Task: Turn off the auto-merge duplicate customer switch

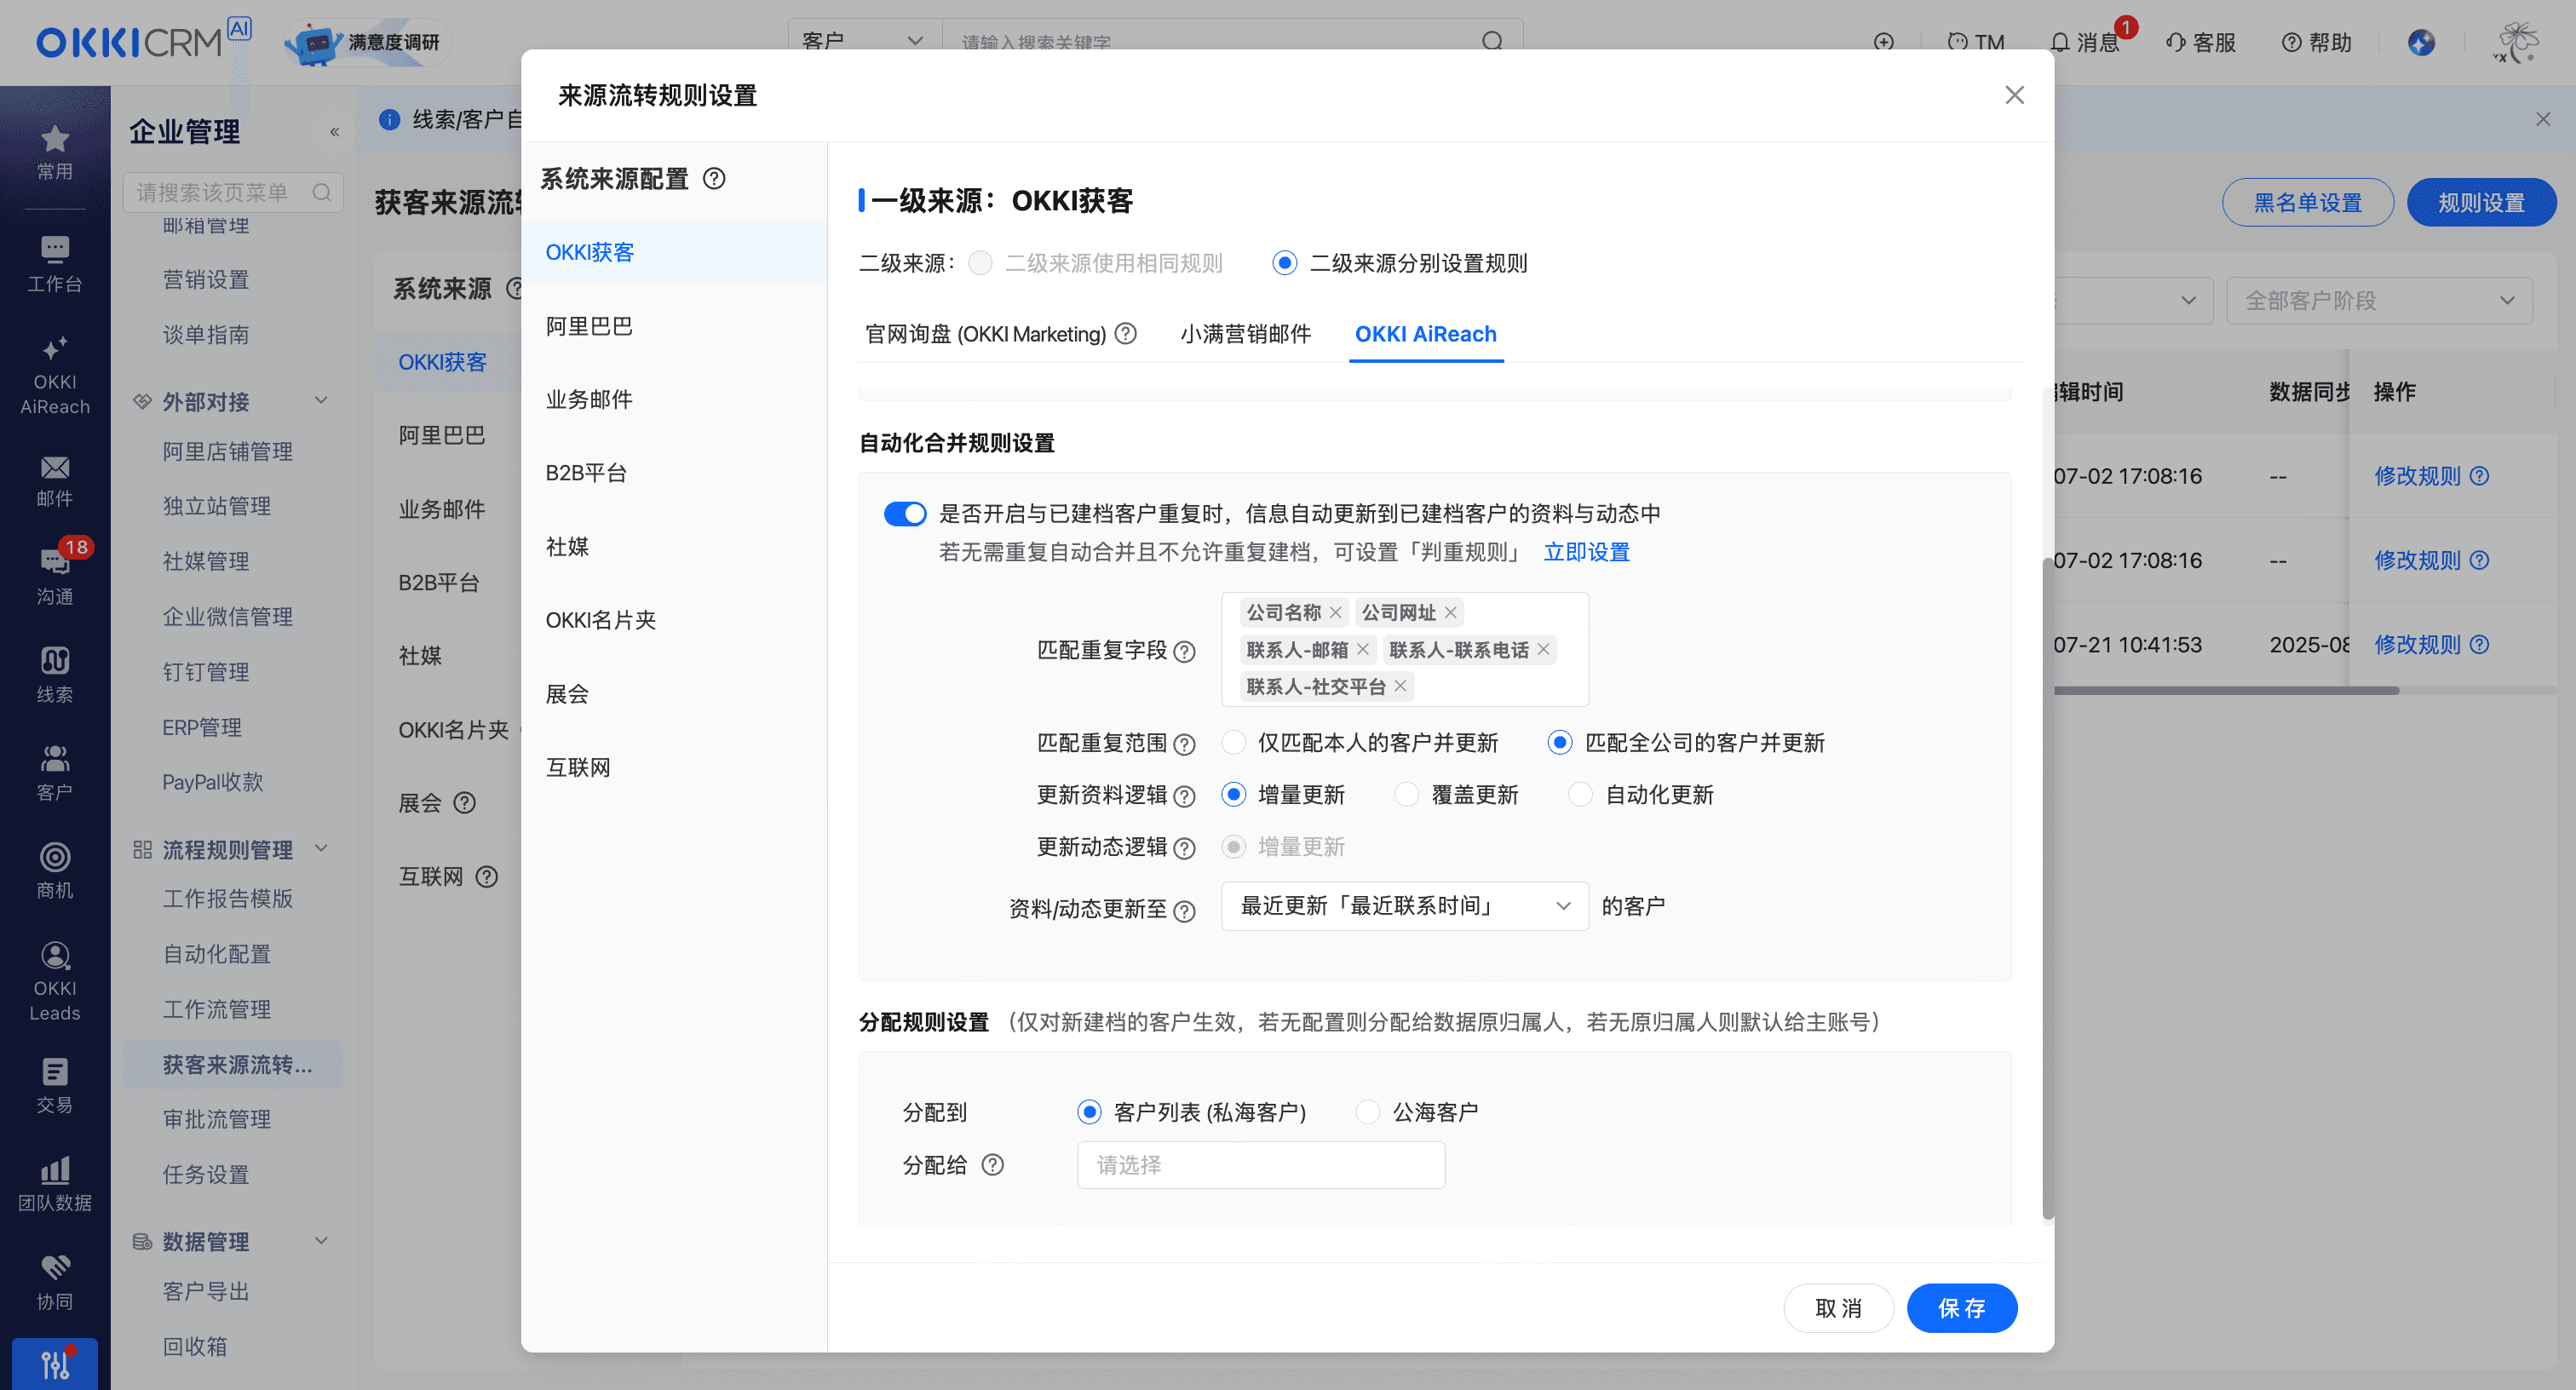Action: tap(905, 514)
